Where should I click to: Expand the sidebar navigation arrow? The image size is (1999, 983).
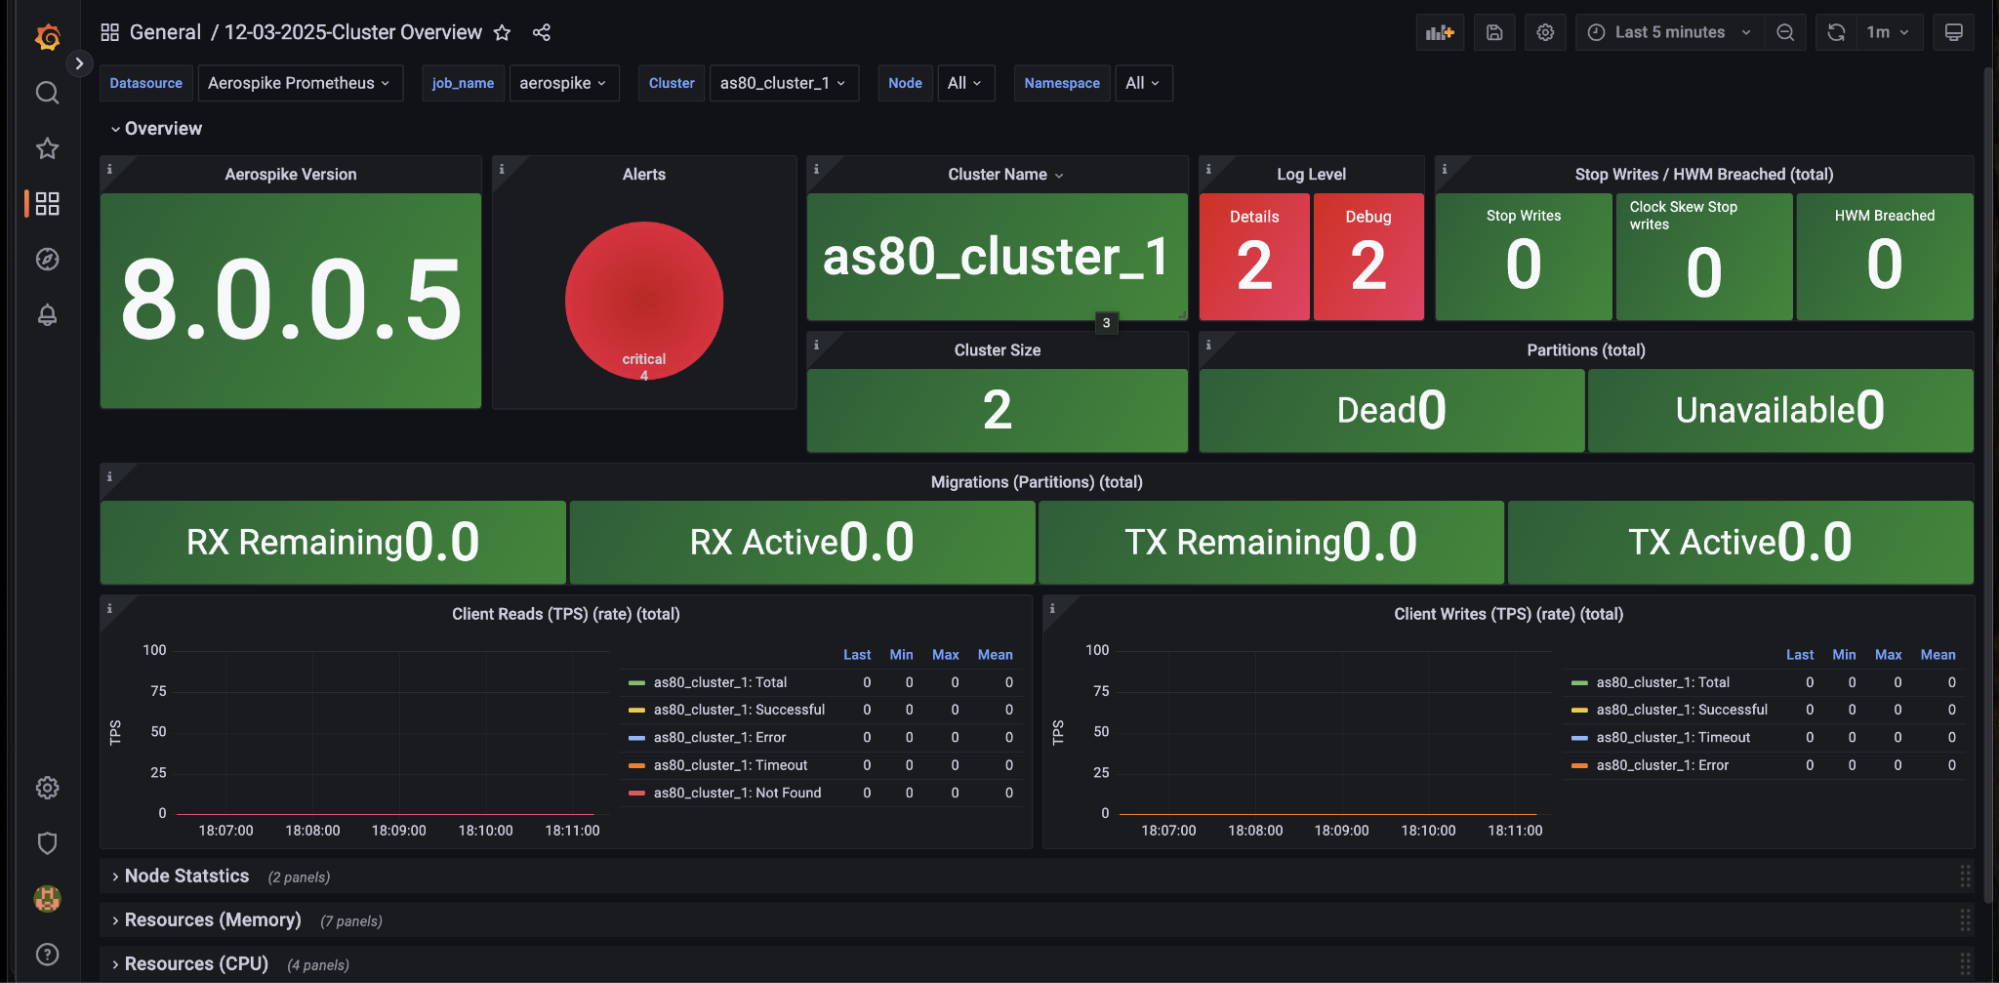[x=79, y=64]
